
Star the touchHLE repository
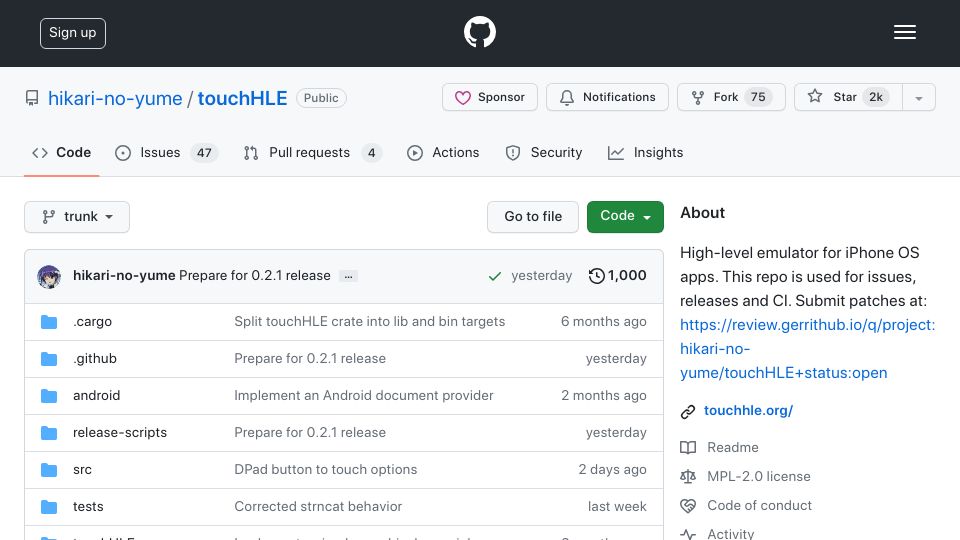point(848,97)
